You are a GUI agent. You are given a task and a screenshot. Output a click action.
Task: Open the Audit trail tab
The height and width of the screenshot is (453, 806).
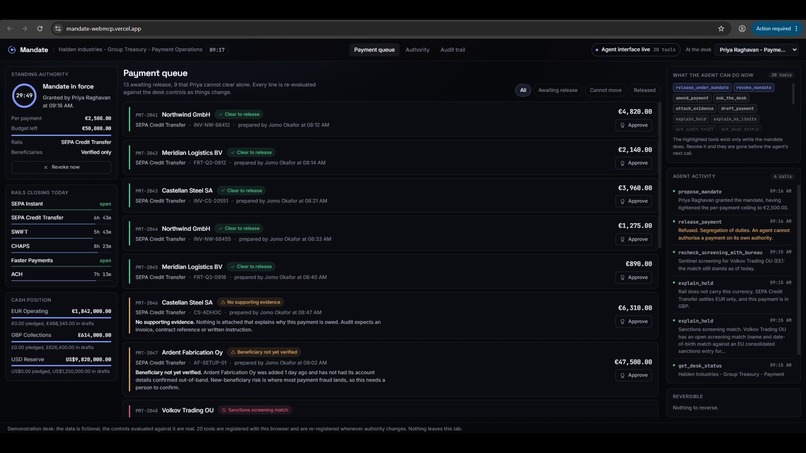452,50
